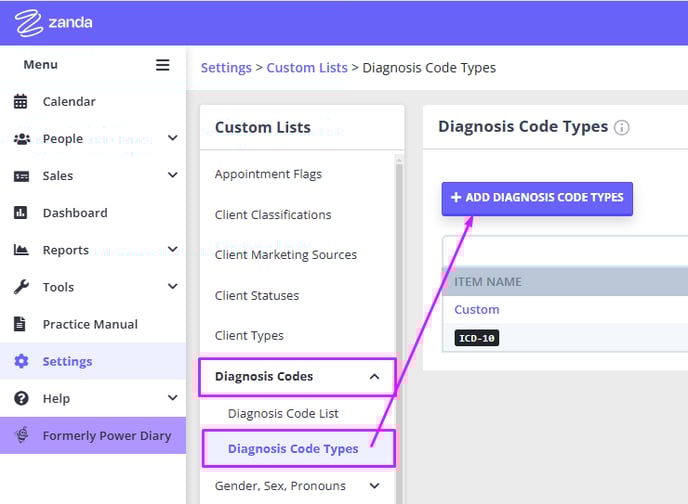
Task: Expand the Gender, Sex, Pronouns chevron
Action: [x=374, y=486]
